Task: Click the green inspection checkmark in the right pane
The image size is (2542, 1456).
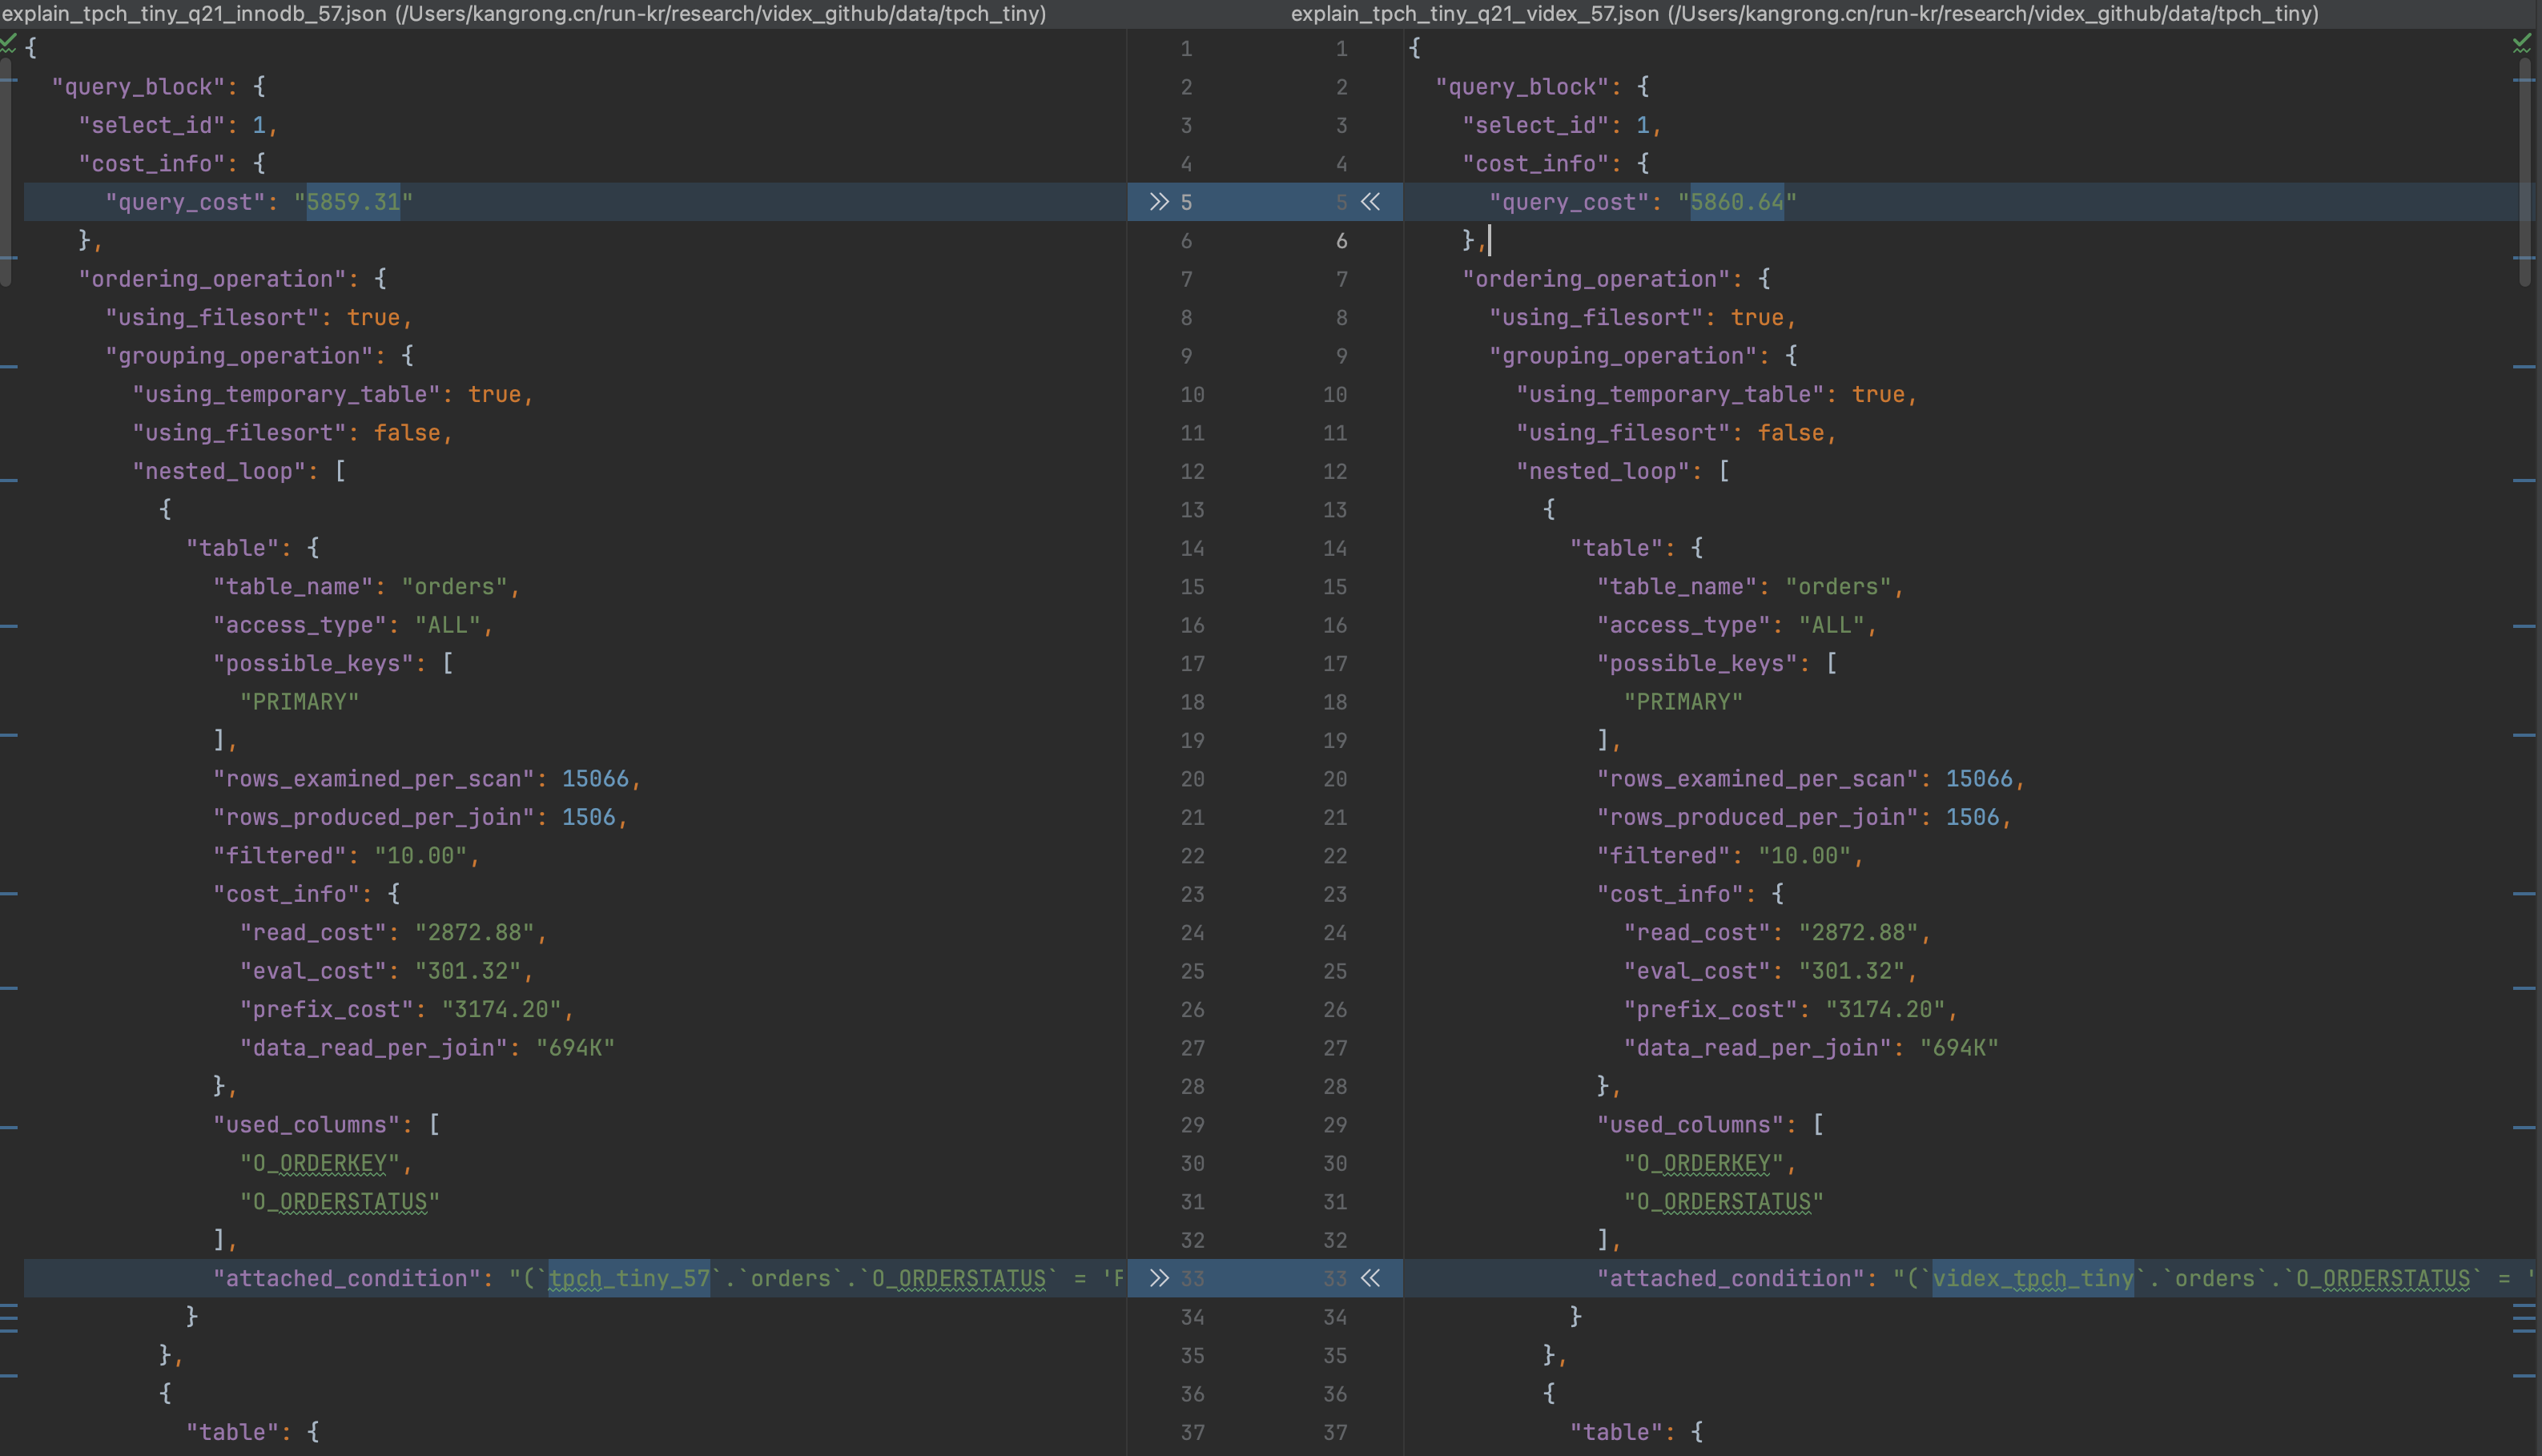Action: click(x=2522, y=42)
